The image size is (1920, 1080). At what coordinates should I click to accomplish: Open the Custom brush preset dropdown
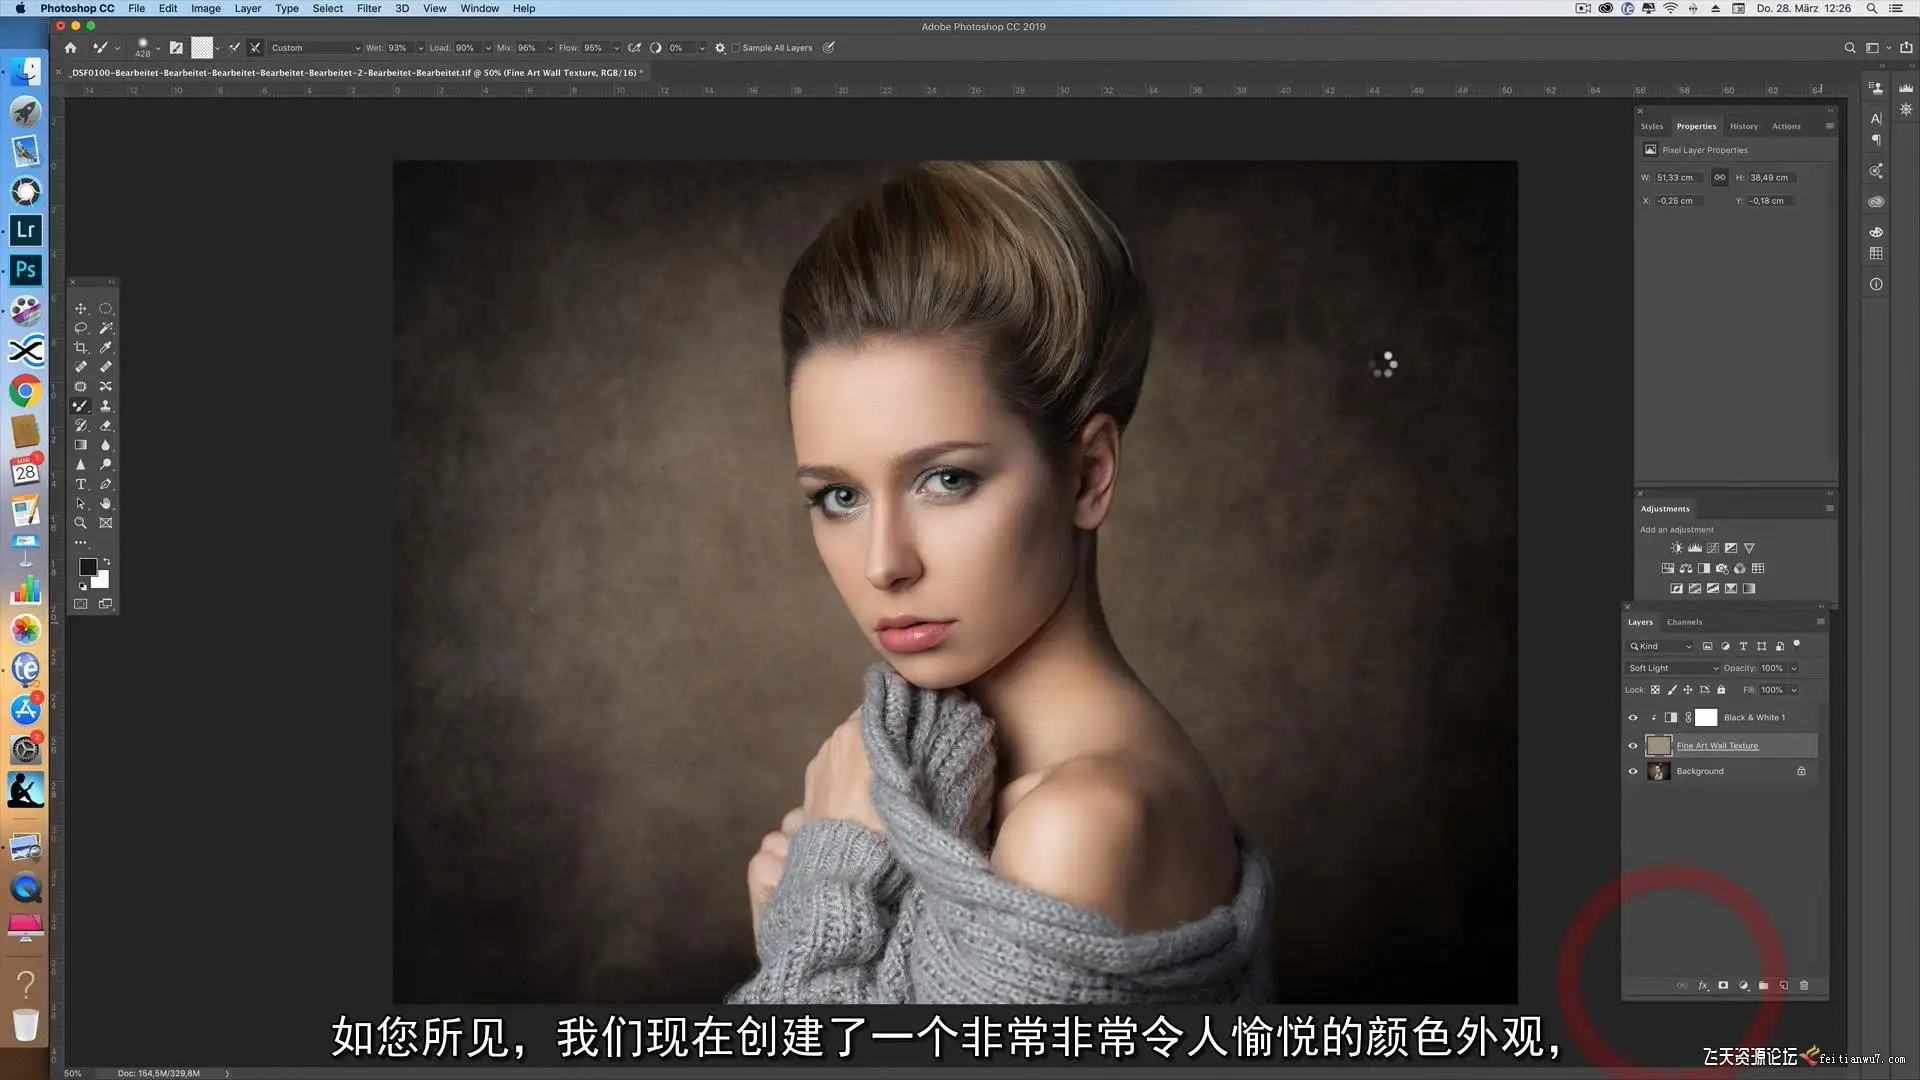coord(315,48)
